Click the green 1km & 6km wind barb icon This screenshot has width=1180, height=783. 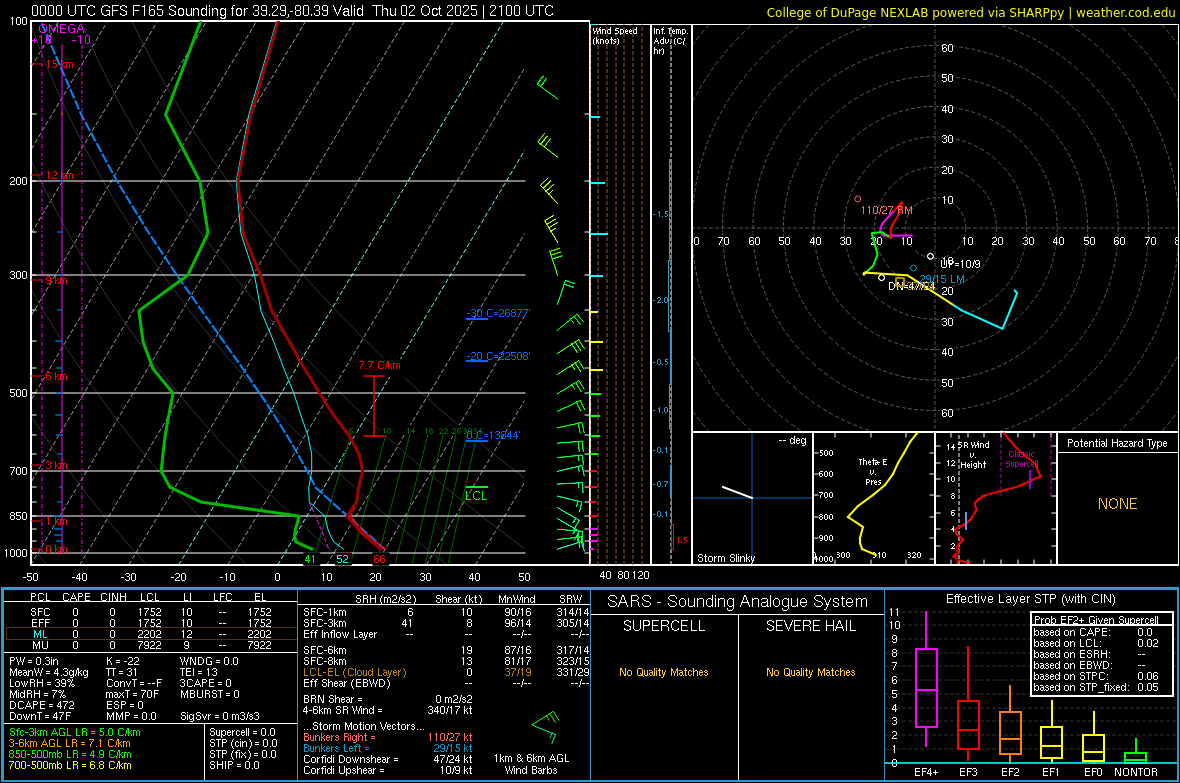click(x=547, y=726)
